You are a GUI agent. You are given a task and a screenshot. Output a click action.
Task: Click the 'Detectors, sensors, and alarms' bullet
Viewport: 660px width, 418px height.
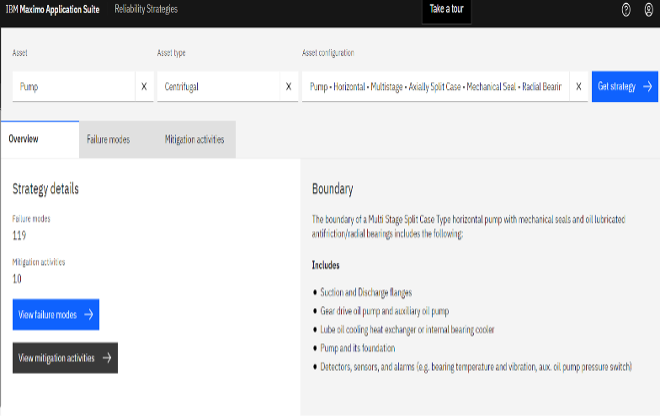476,367
